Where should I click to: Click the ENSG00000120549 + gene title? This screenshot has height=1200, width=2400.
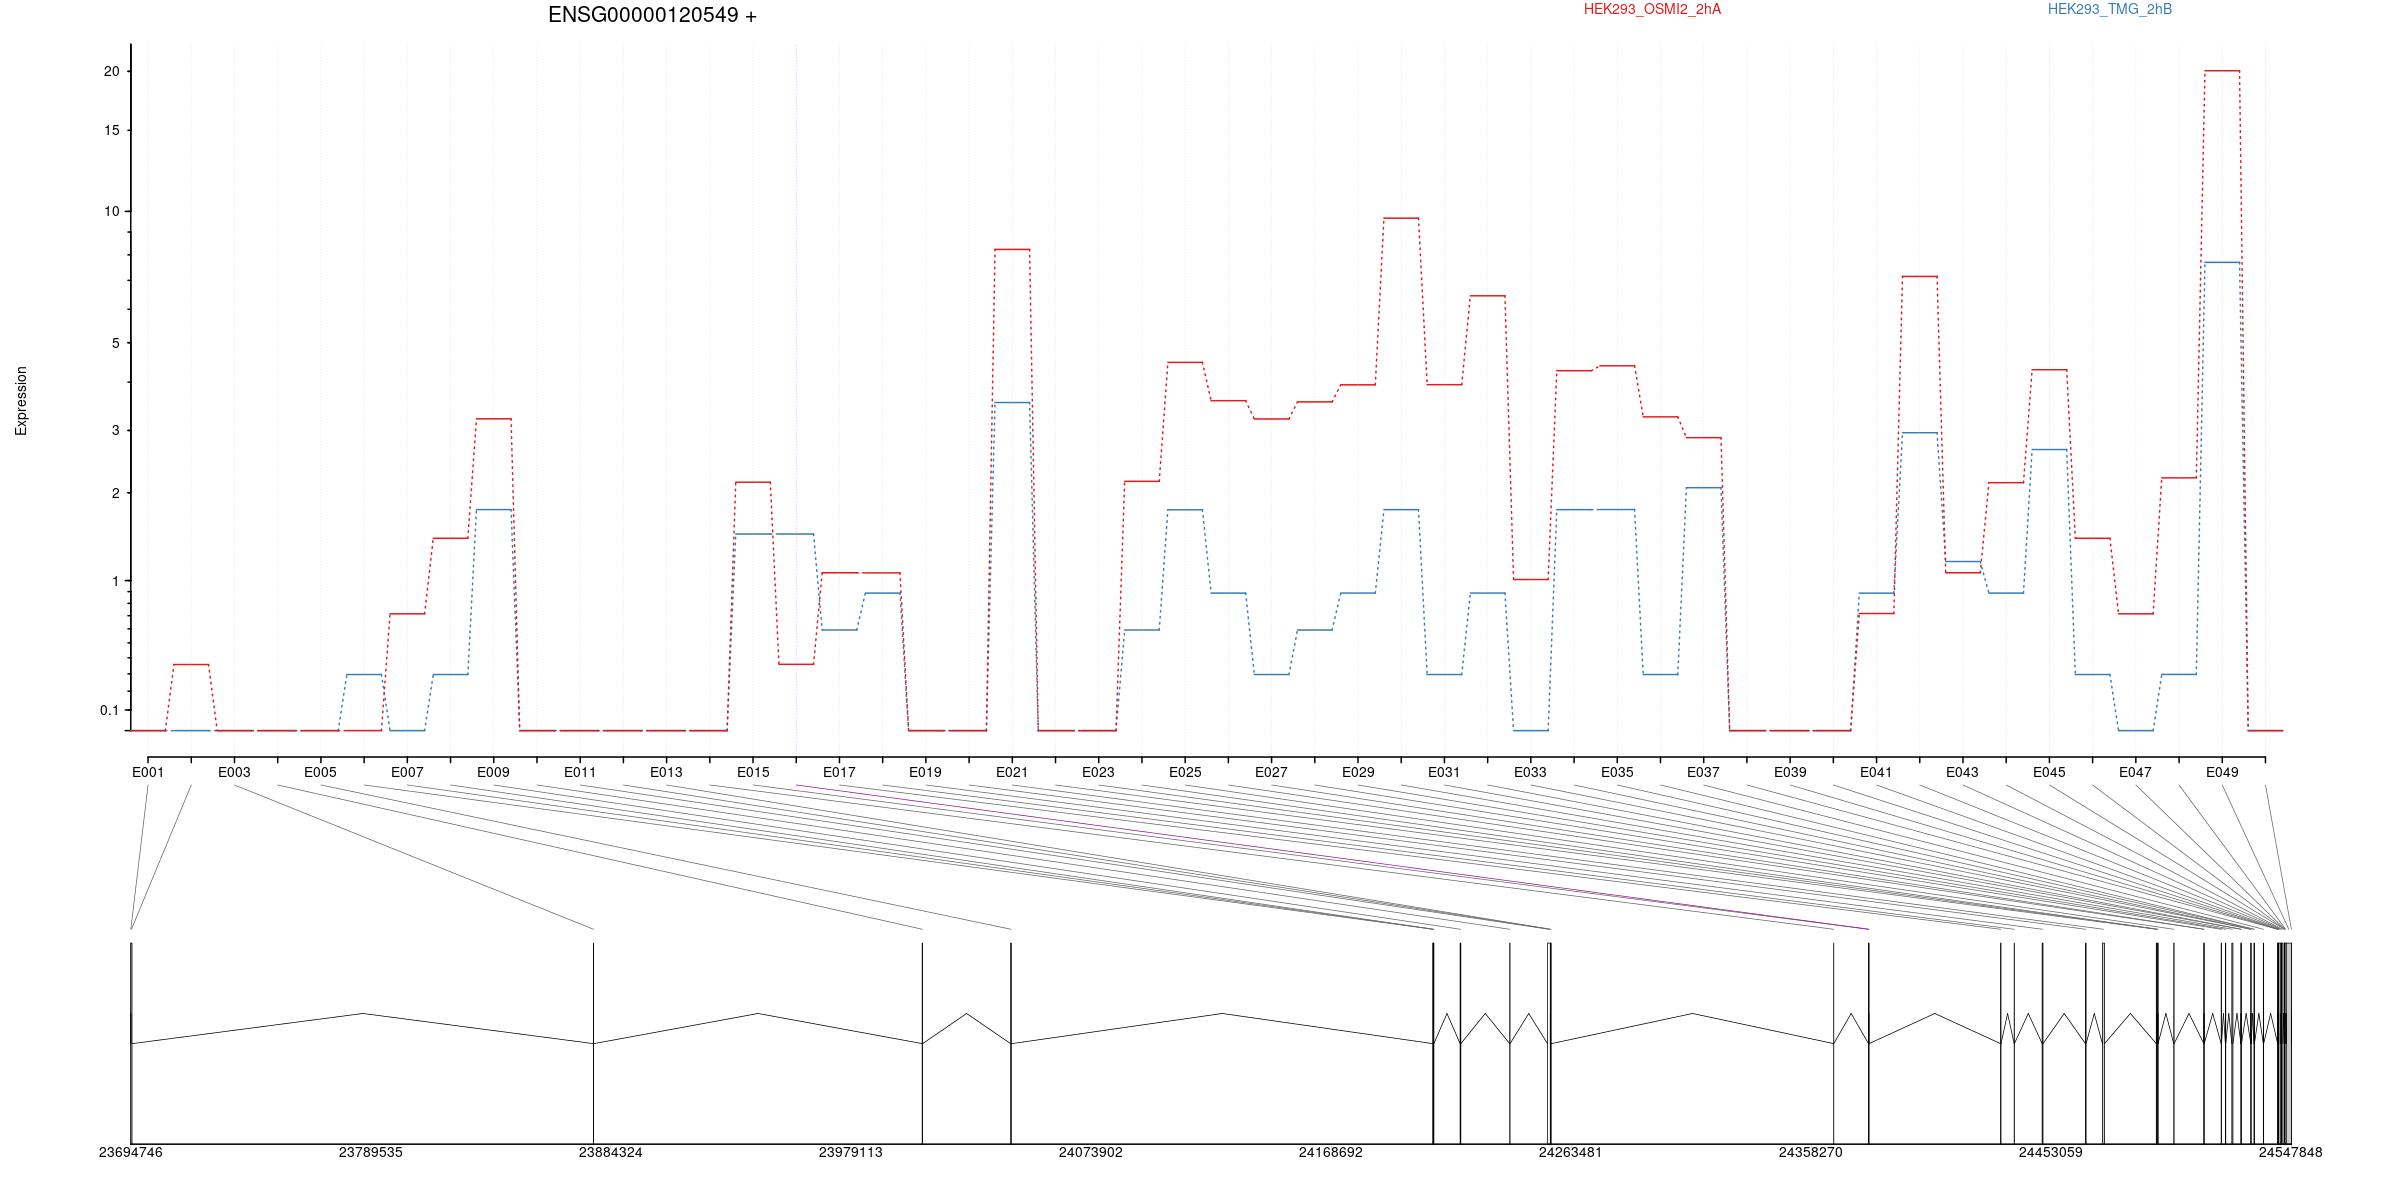(x=652, y=15)
